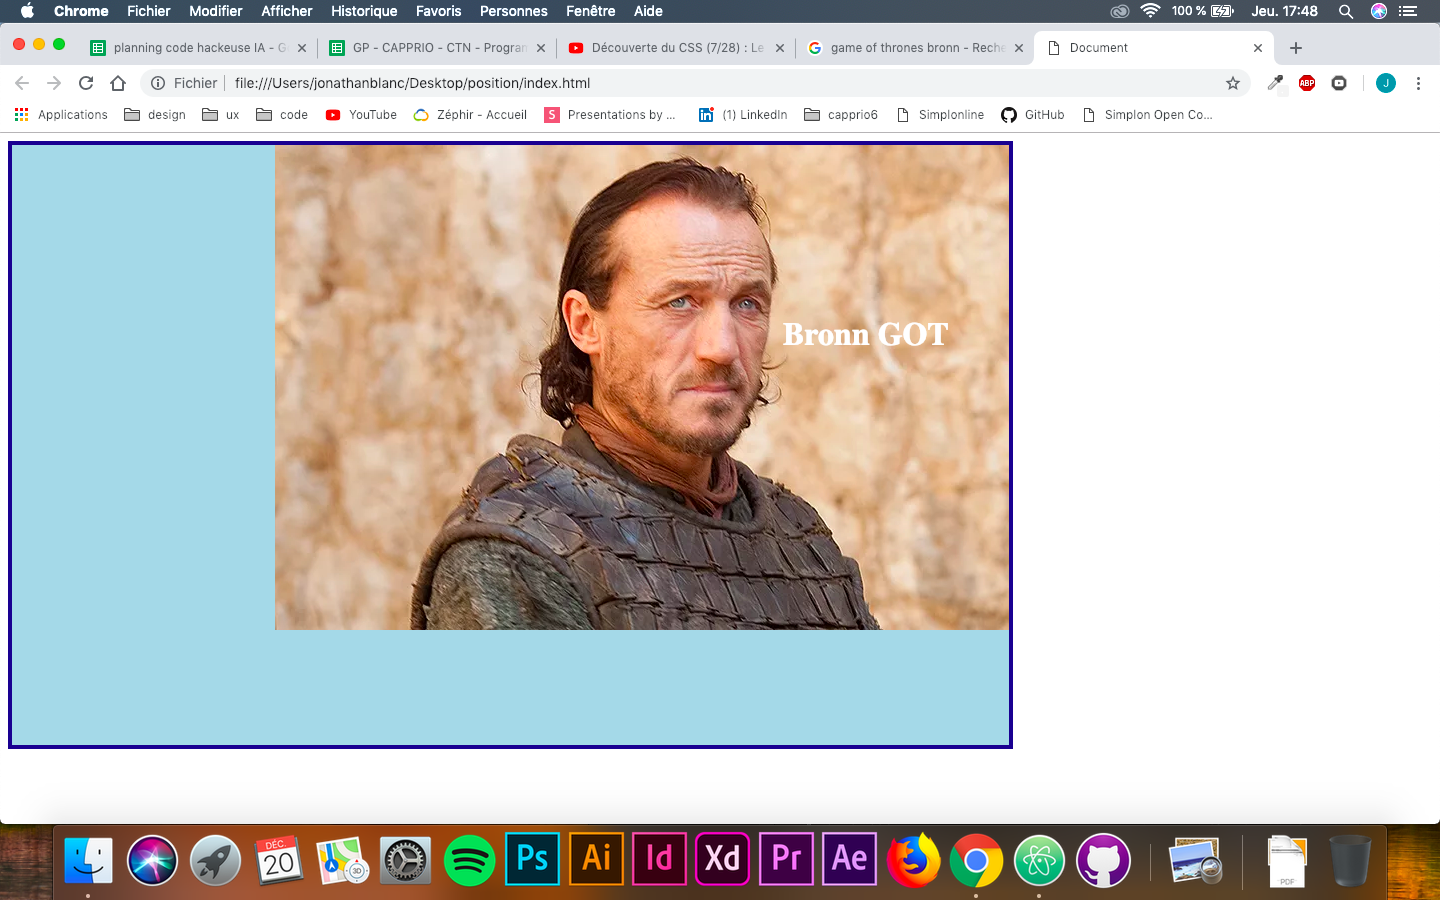Open the Historique menu
This screenshot has width=1440, height=900.
[364, 11]
